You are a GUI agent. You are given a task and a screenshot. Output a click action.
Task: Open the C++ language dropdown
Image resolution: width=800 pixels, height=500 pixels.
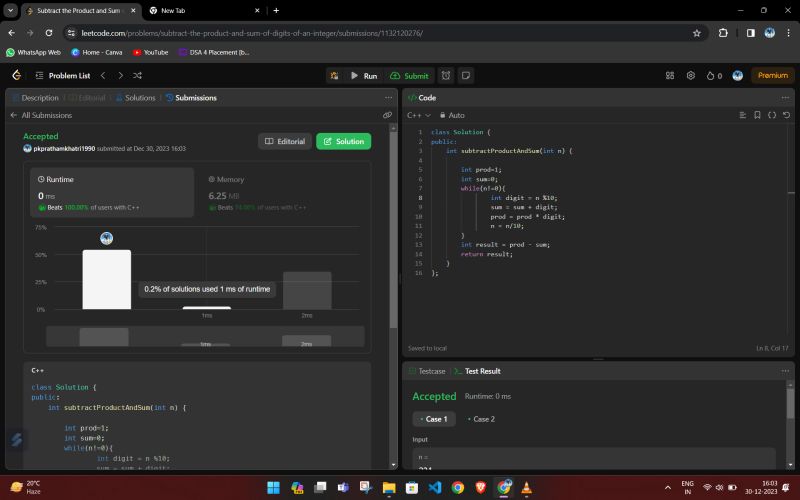click(418, 115)
